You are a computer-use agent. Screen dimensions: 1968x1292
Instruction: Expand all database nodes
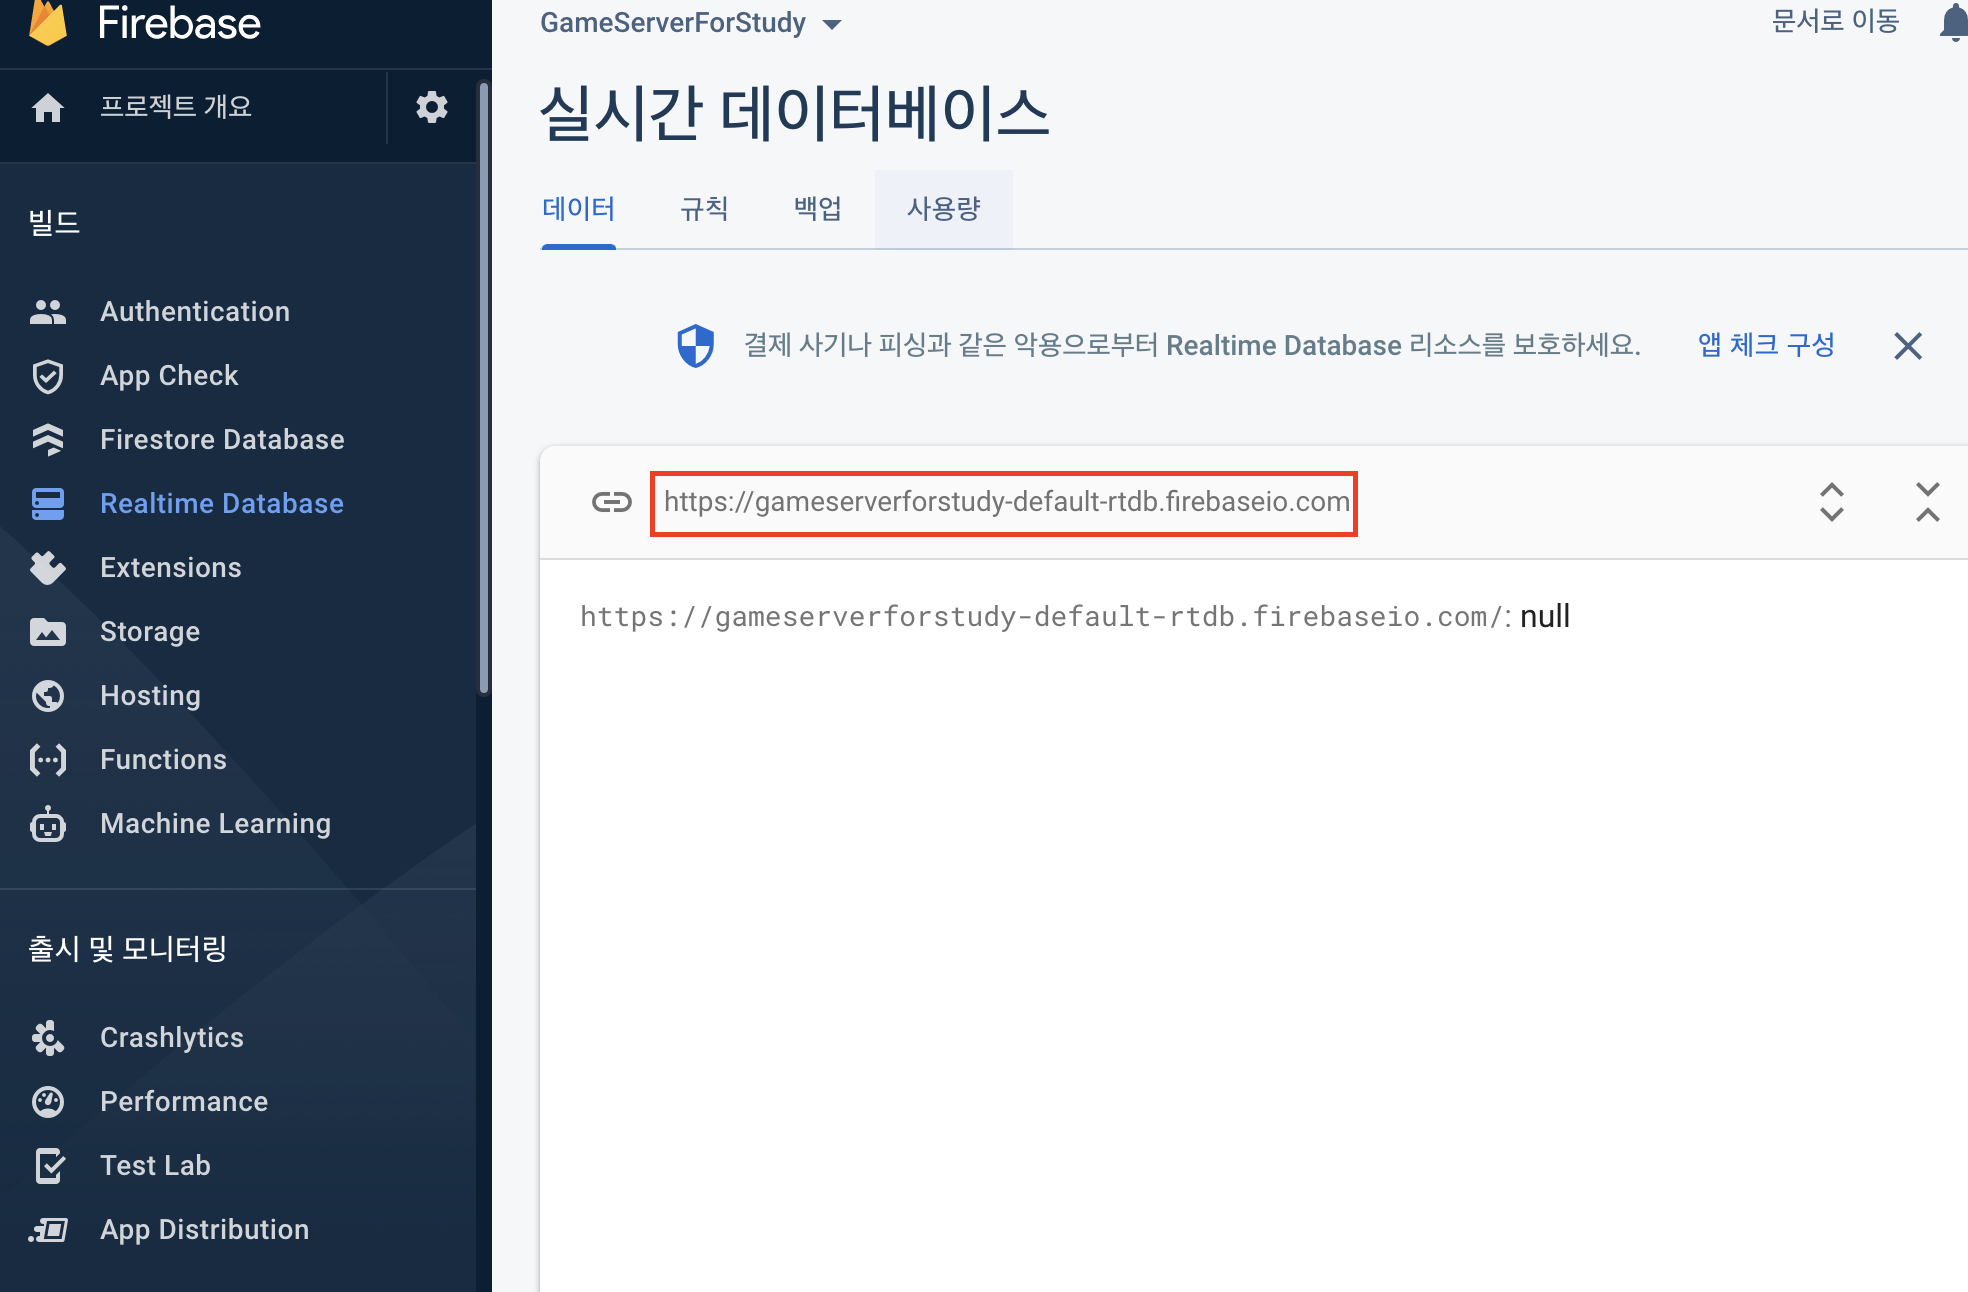(1831, 502)
